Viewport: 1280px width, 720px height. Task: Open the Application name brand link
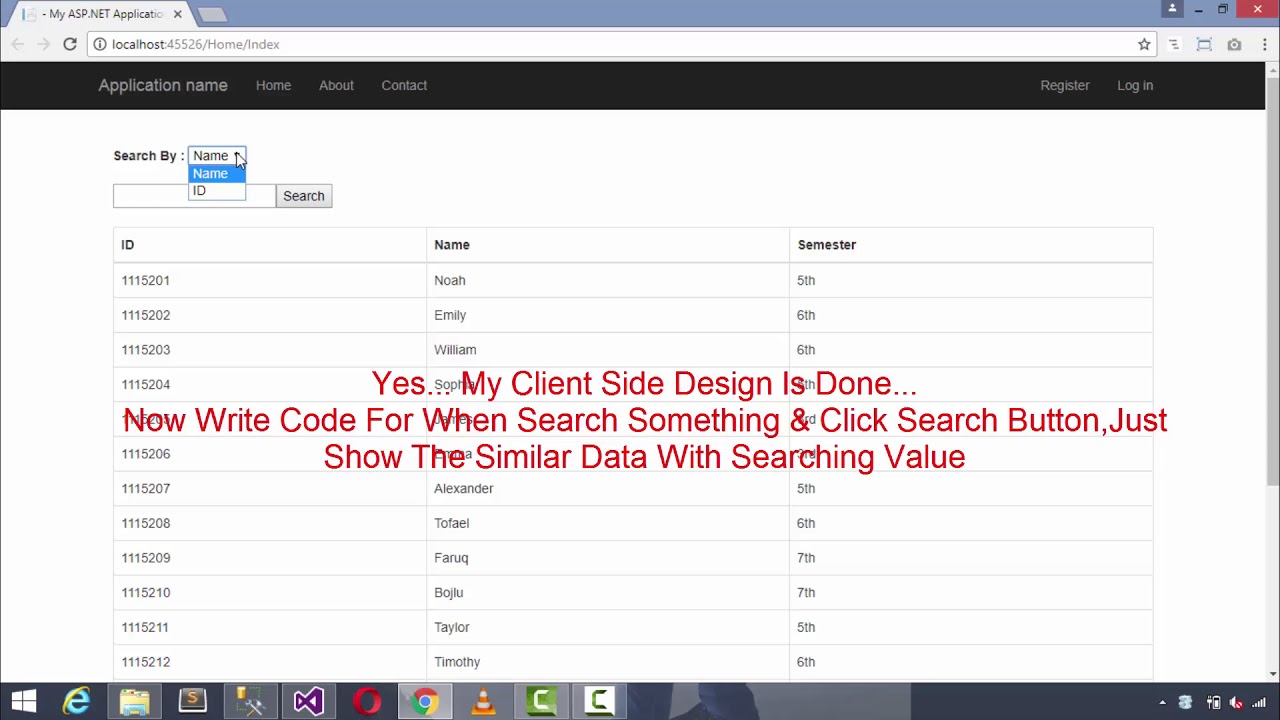click(x=163, y=85)
